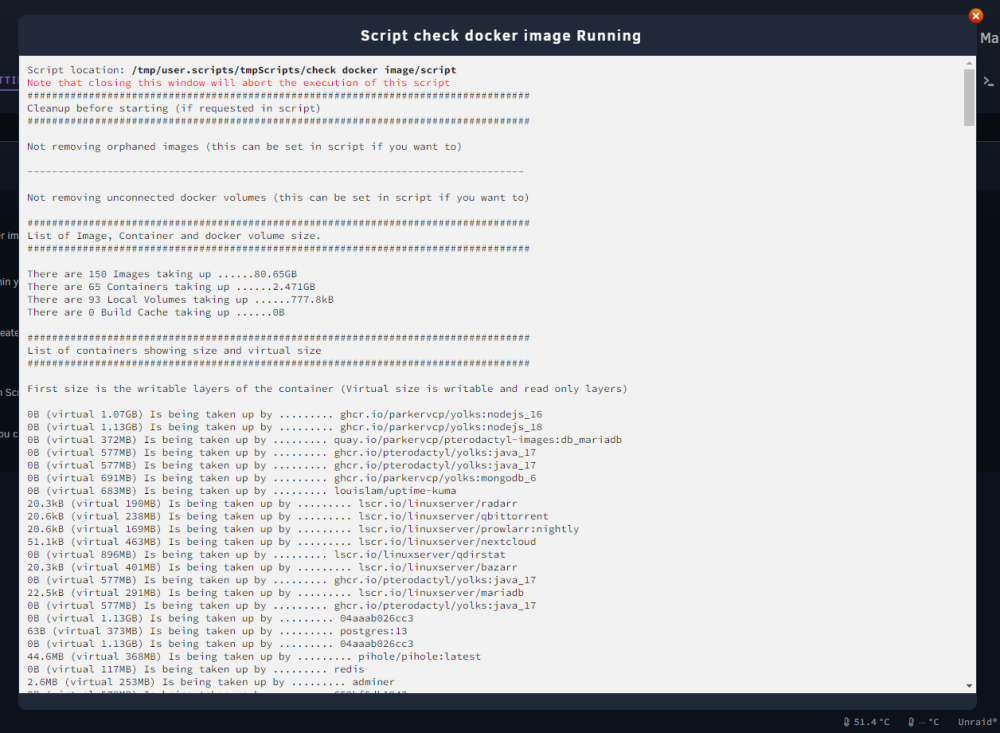1000x733 pixels.
Task: Click the '0 Build Cache' line
Action: [x=156, y=313]
